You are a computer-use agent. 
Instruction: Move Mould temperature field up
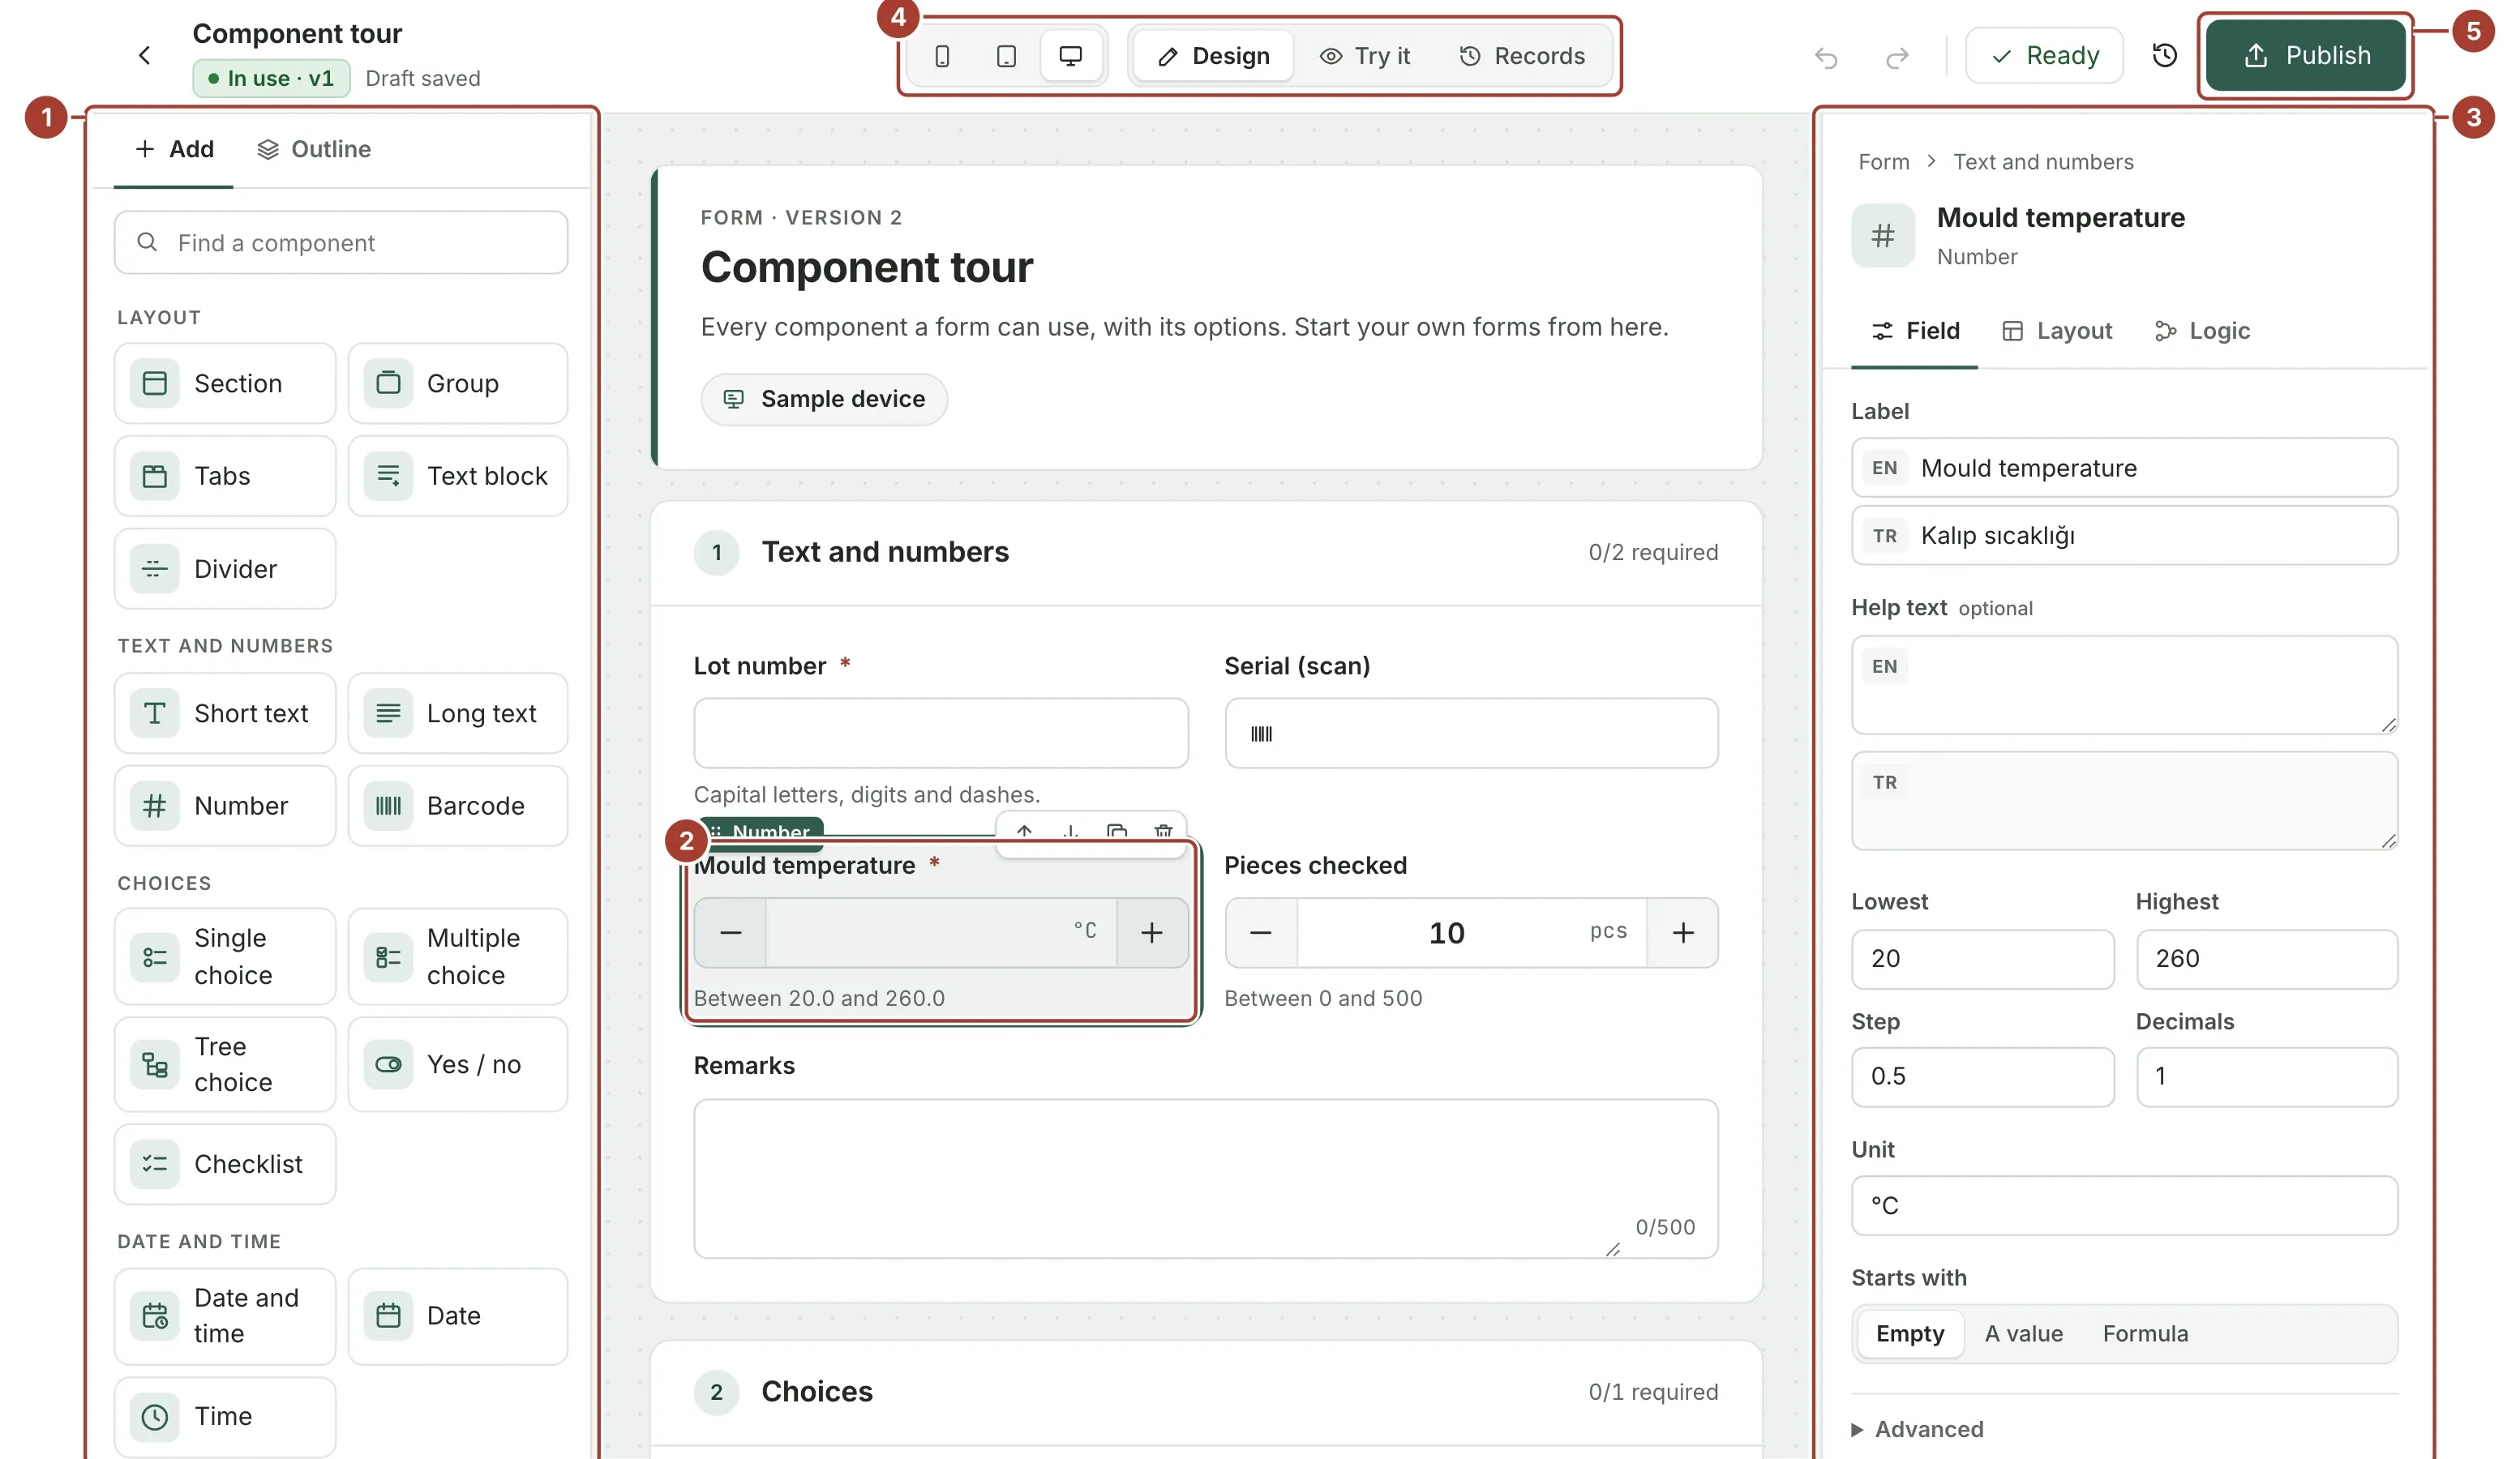pyautogui.click(x=1024, y=831)
